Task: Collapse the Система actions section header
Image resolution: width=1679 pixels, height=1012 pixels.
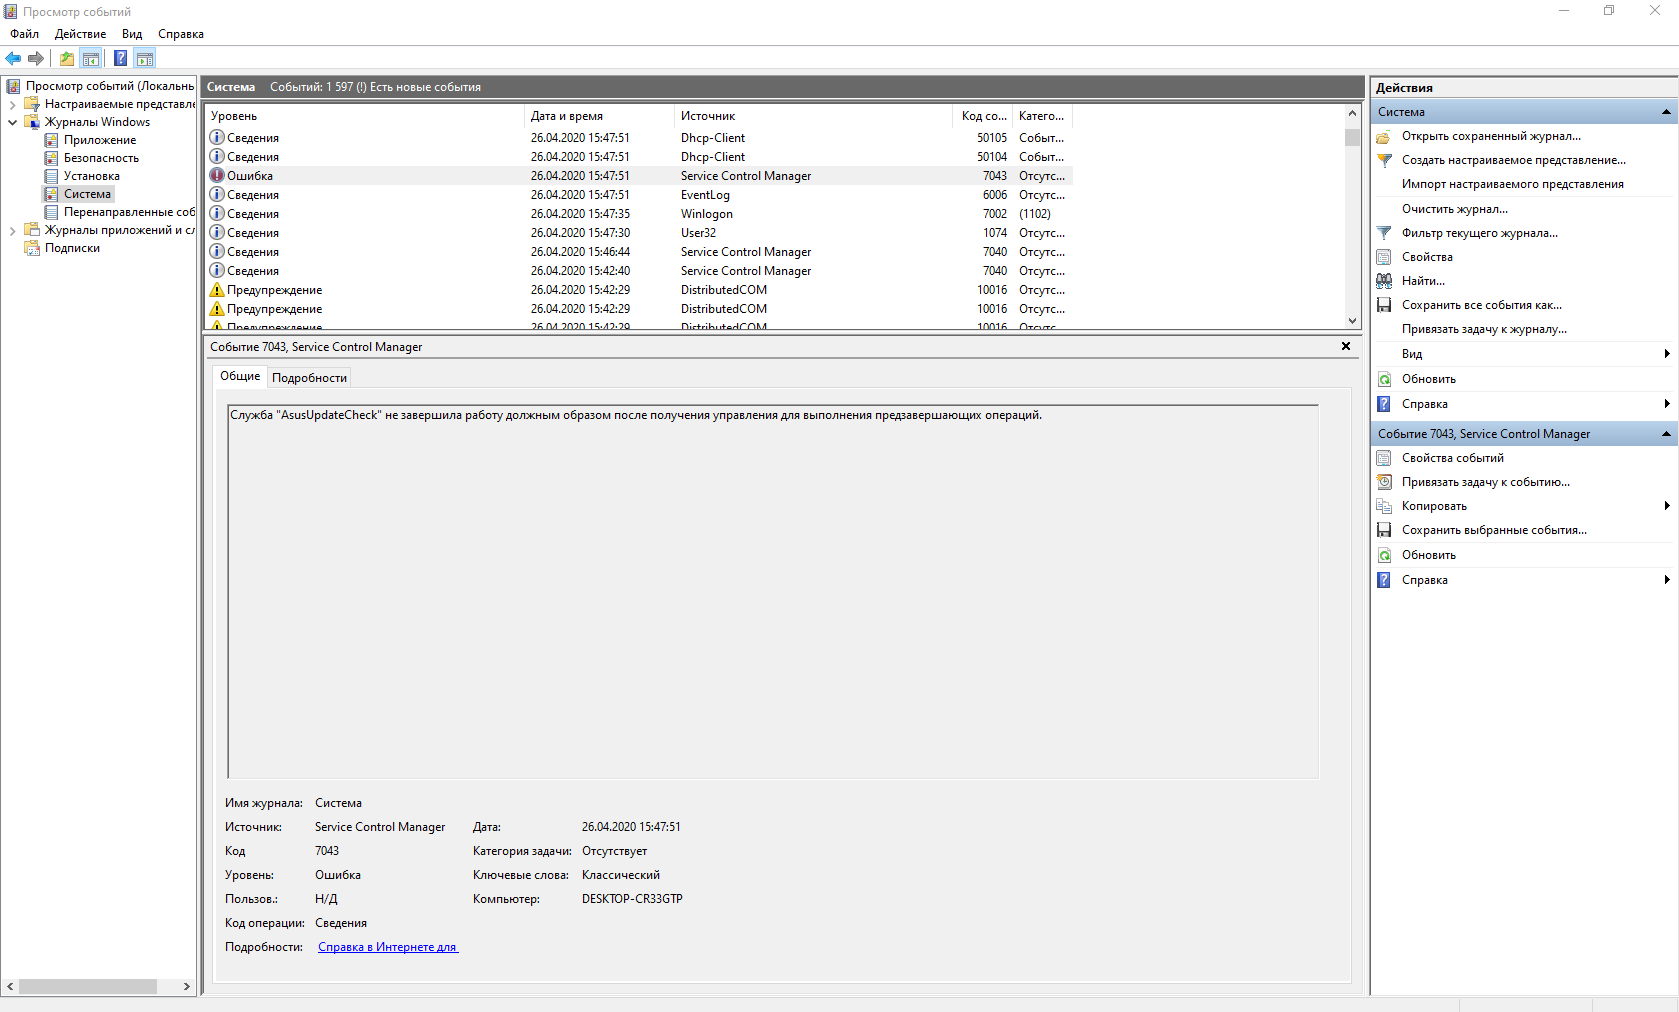Action: point(1666,112)
